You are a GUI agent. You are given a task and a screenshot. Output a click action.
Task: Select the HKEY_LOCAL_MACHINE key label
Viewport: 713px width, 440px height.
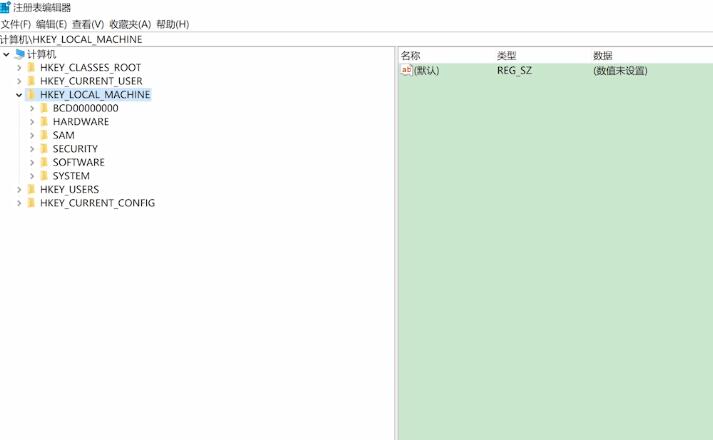95,95
